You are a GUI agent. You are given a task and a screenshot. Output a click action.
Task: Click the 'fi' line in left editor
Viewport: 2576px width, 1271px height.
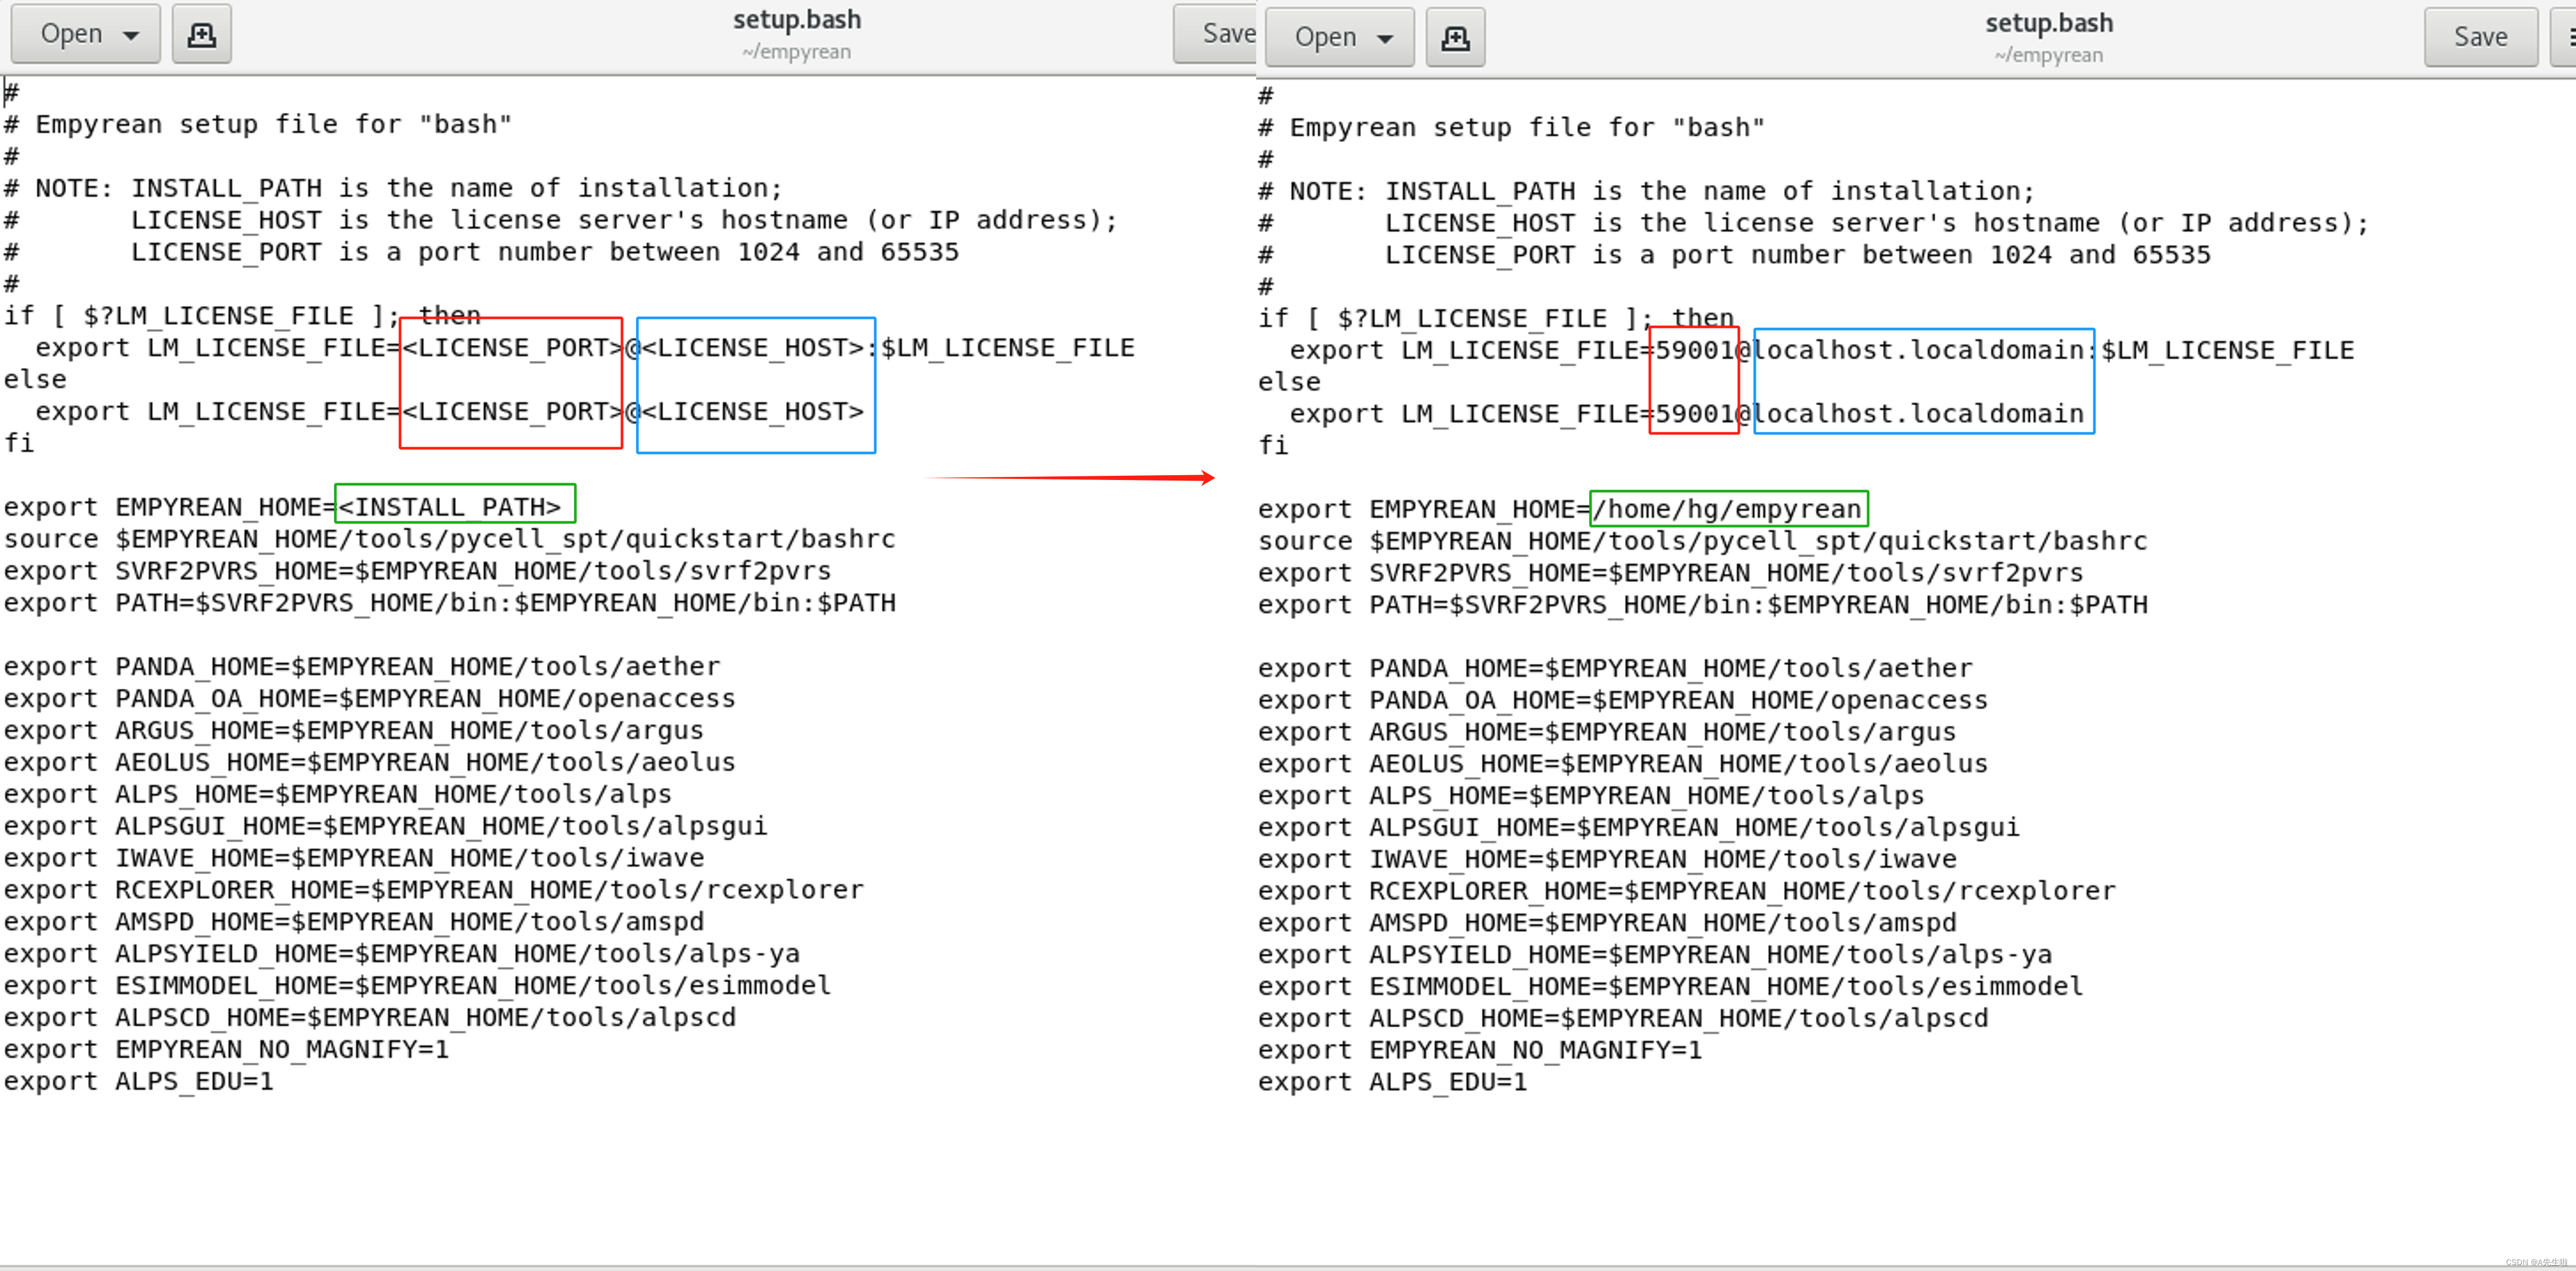click(19, 443)
